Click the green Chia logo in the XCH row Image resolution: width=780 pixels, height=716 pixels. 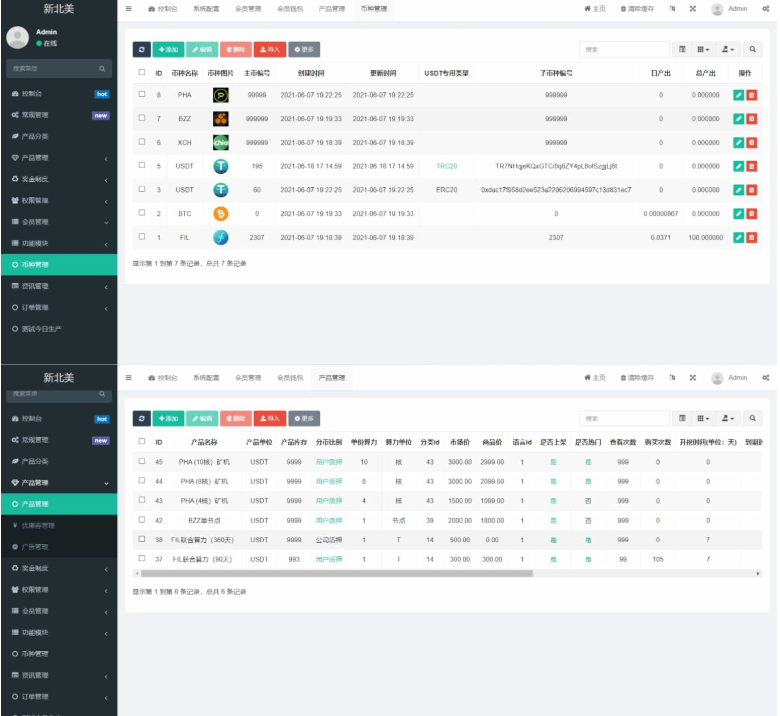pos(221,142)
